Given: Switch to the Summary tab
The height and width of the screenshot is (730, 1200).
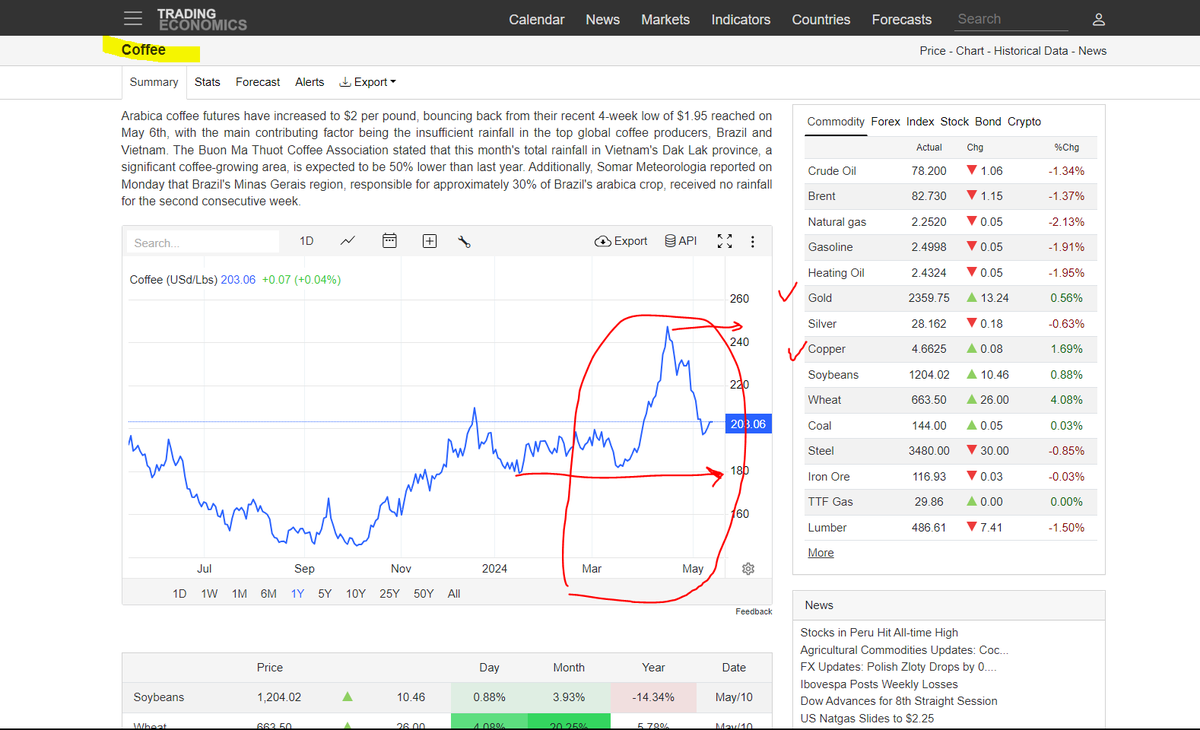Looking at the screenshot, I should 154,82.
